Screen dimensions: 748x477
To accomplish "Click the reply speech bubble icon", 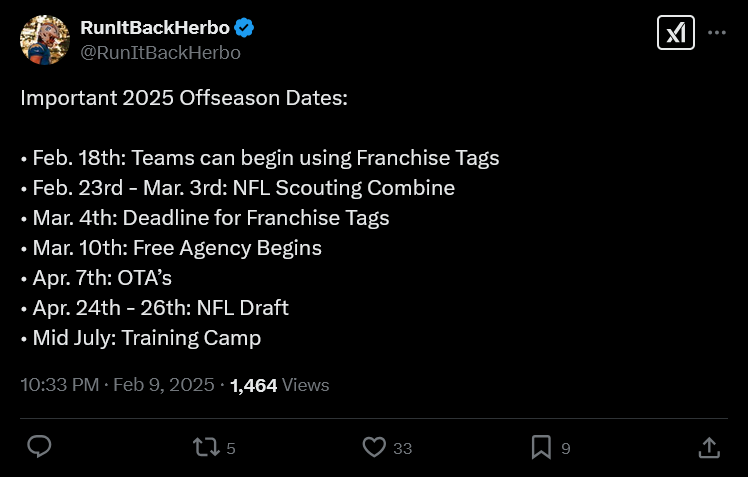I will 39,447.
